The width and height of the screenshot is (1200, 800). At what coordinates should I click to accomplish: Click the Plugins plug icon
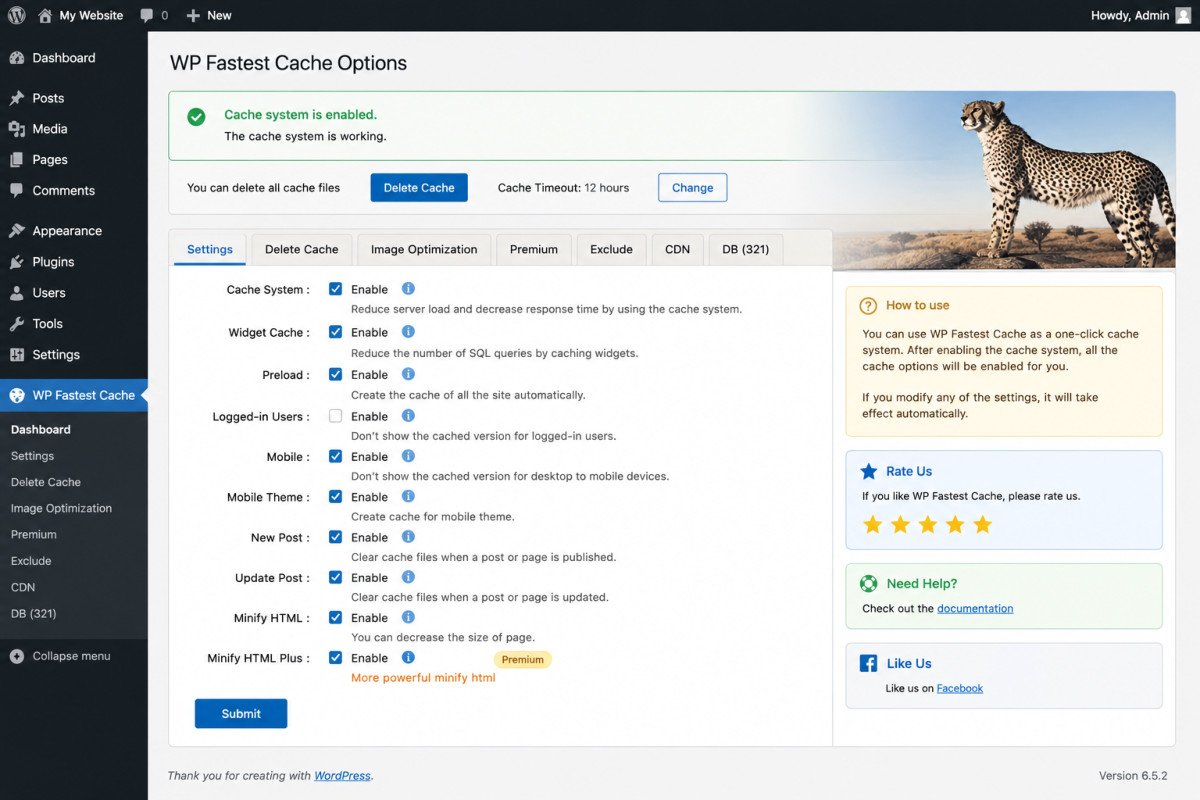17,262
